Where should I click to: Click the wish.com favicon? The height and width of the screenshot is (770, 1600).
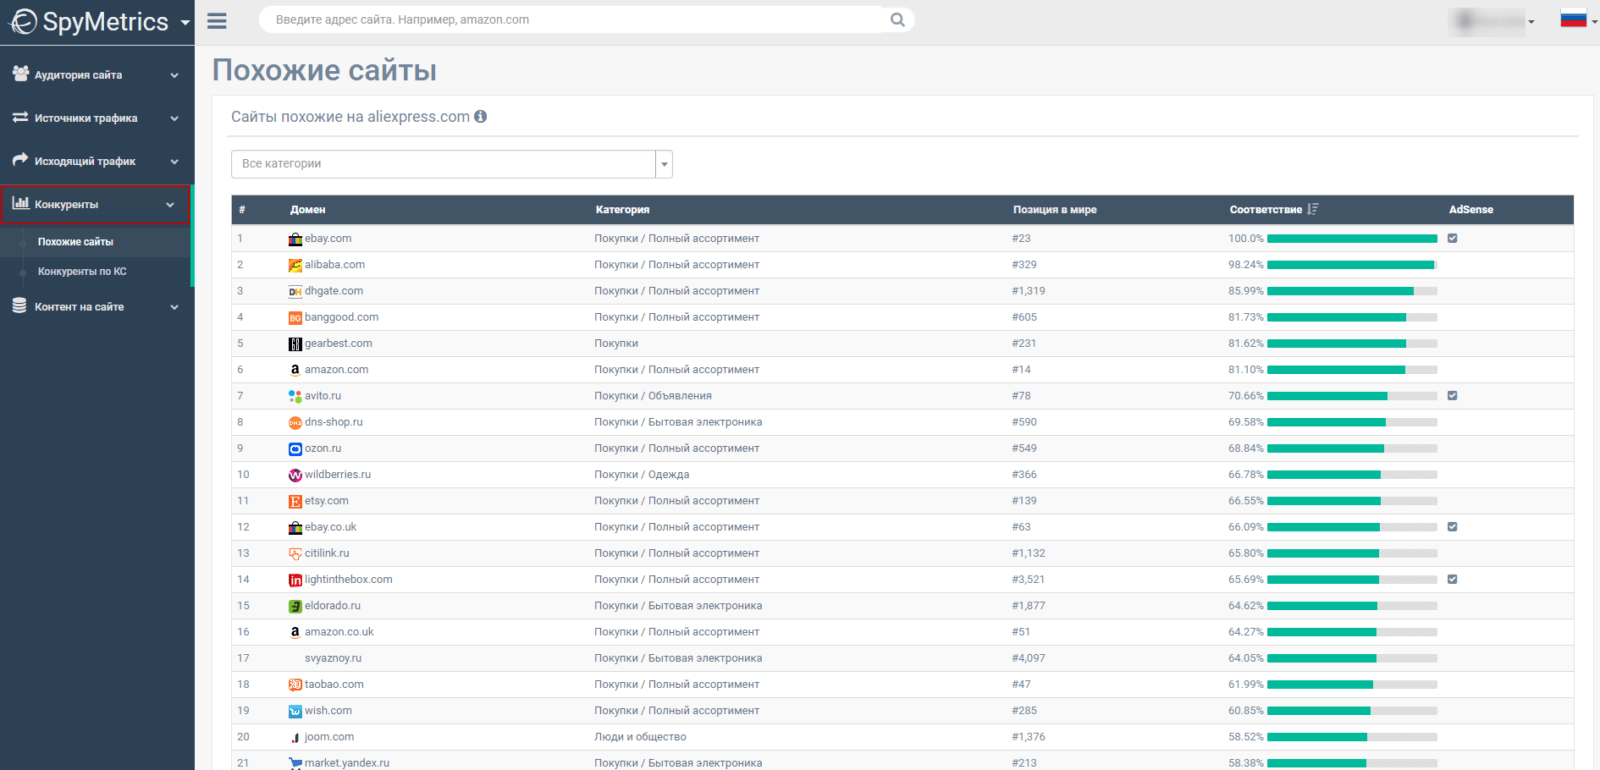[x=295, y=711]
